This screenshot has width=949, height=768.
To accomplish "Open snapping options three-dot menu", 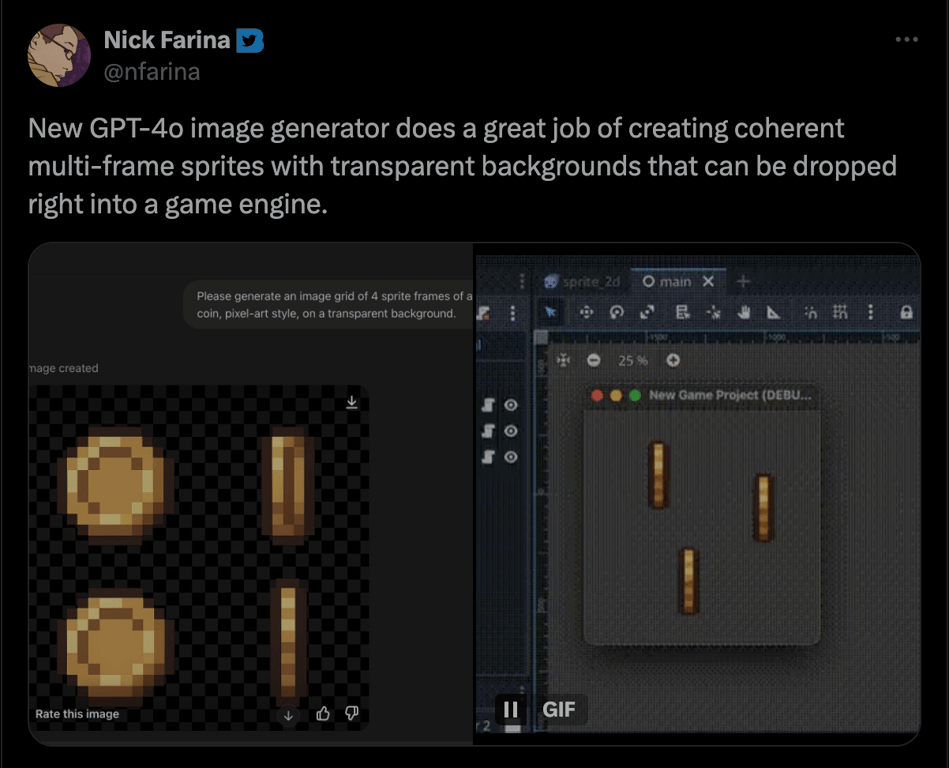I will tap(870, 312).
